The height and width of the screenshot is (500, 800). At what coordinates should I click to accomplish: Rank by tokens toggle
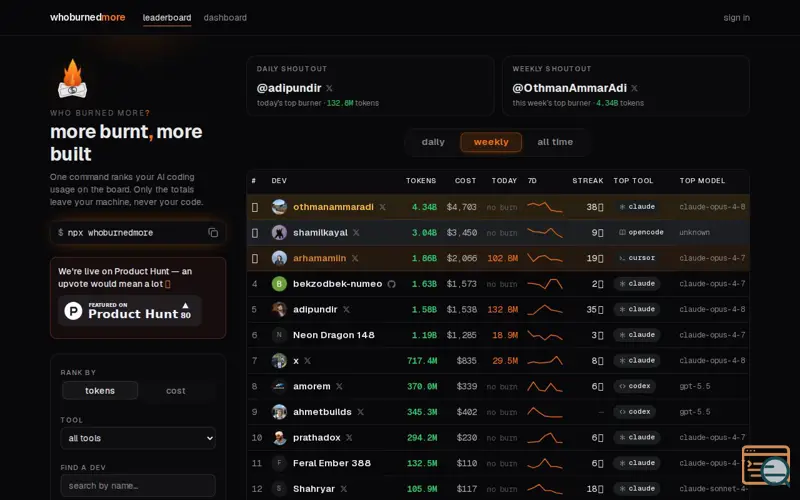(100, 391)
